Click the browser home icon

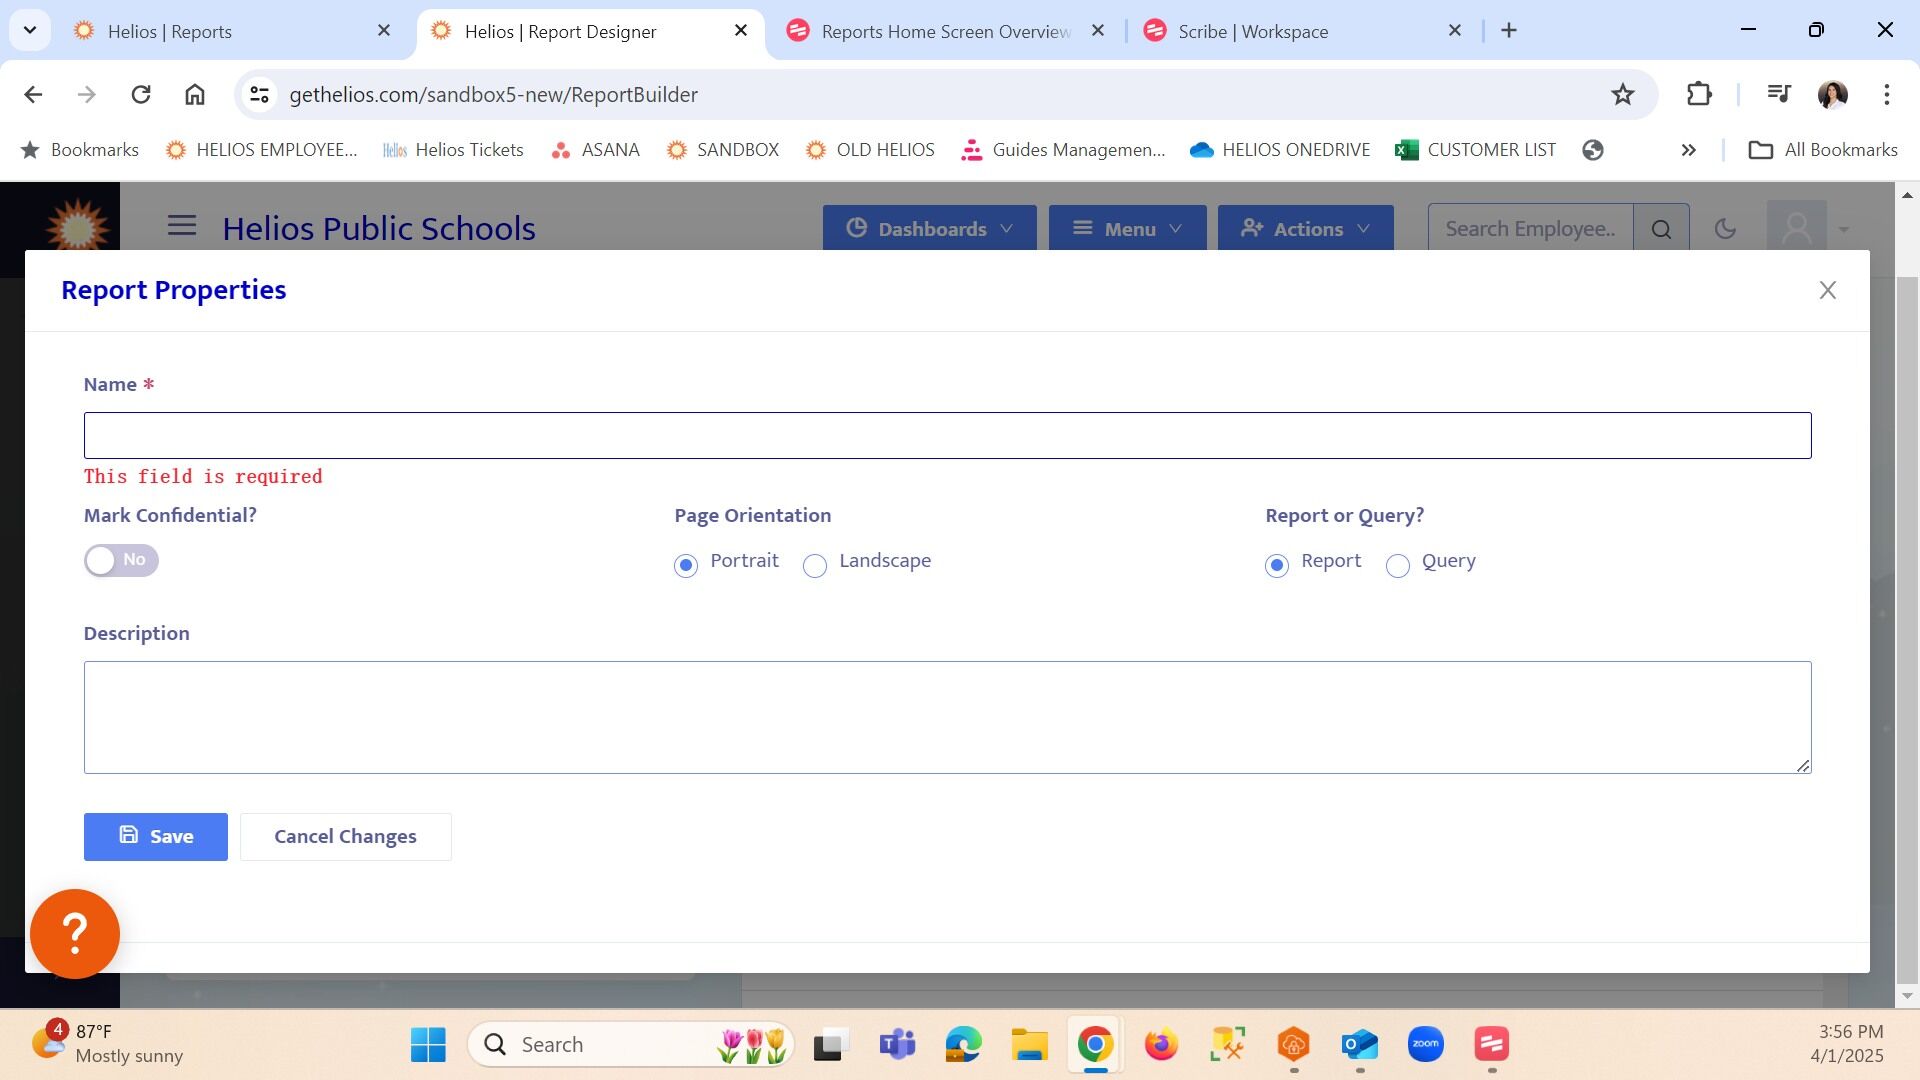click(194, 94)
